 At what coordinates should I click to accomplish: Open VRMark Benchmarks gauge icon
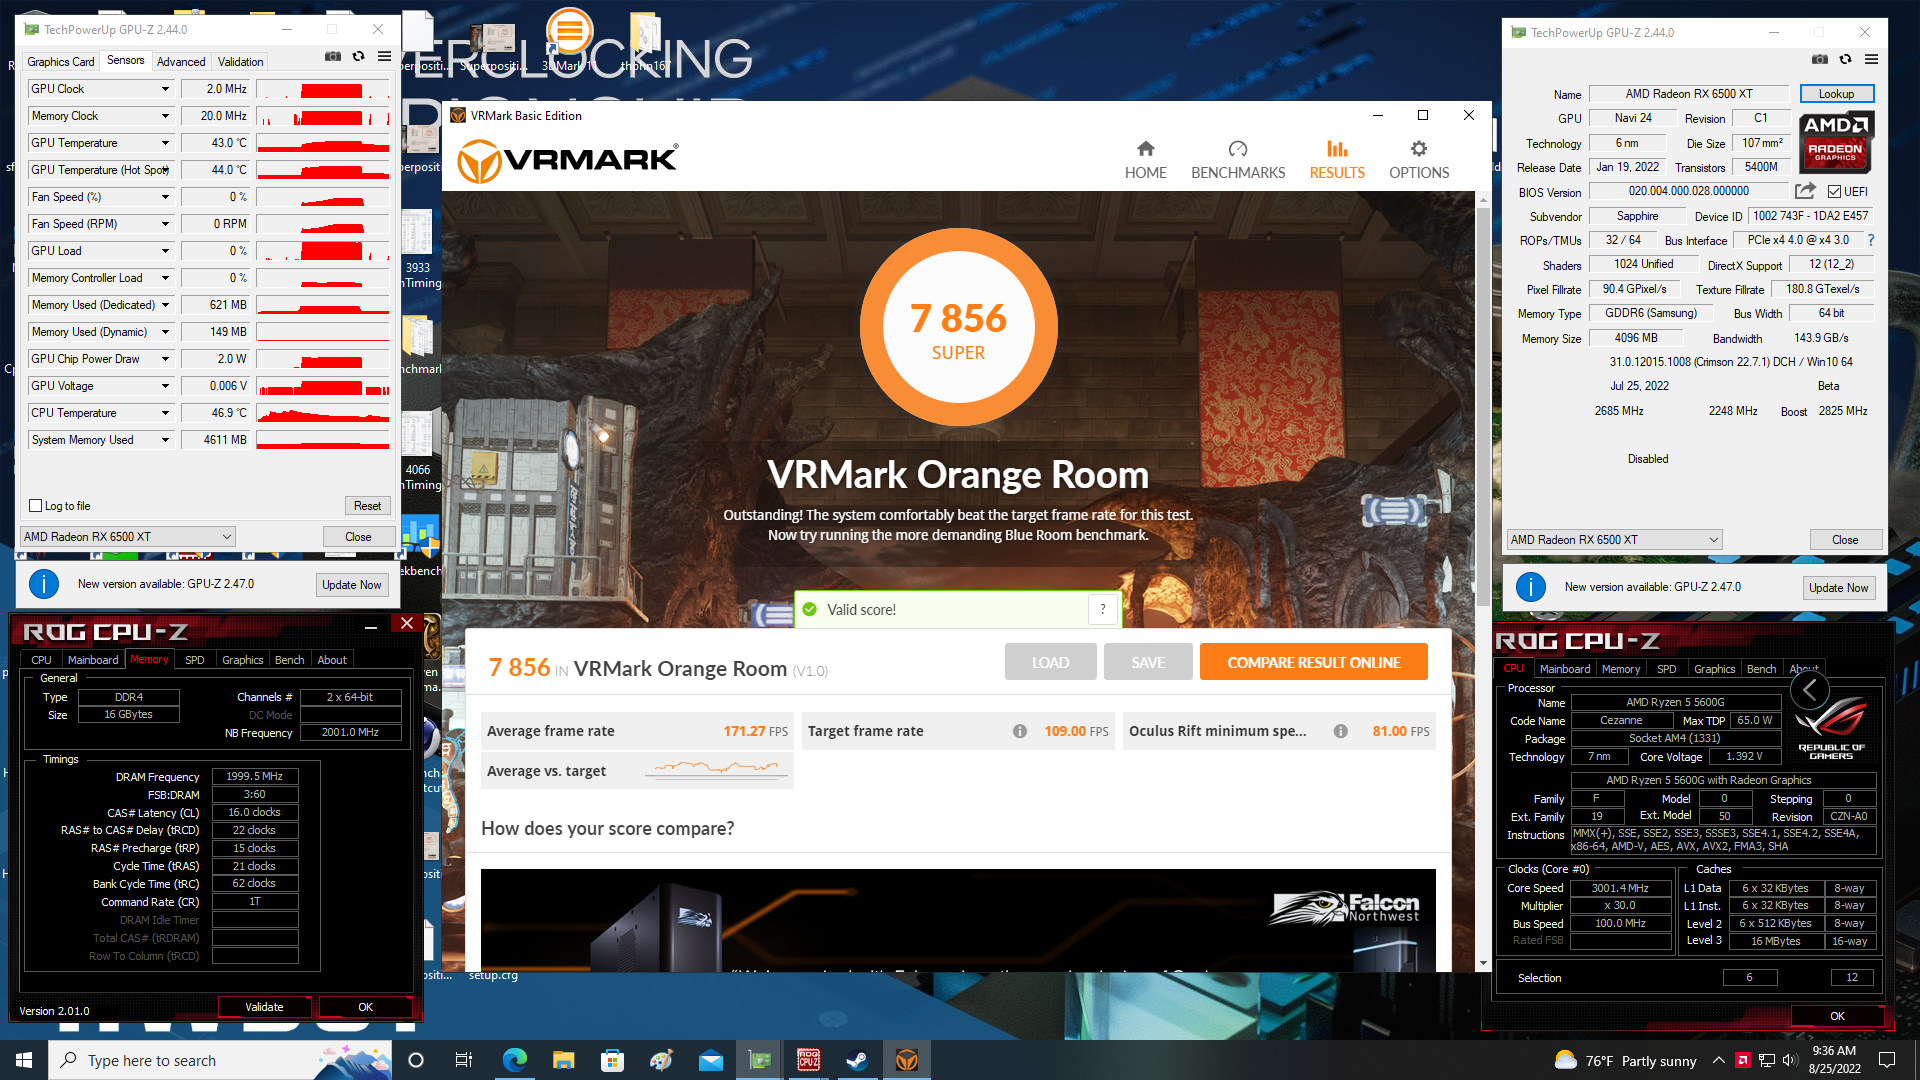(1238, 149)
